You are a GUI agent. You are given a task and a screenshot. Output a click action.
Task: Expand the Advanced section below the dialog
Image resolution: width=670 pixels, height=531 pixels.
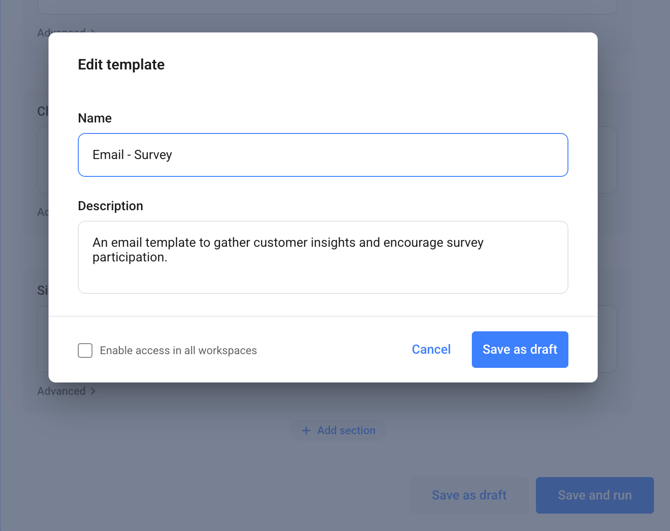click(x=61, y=391)
